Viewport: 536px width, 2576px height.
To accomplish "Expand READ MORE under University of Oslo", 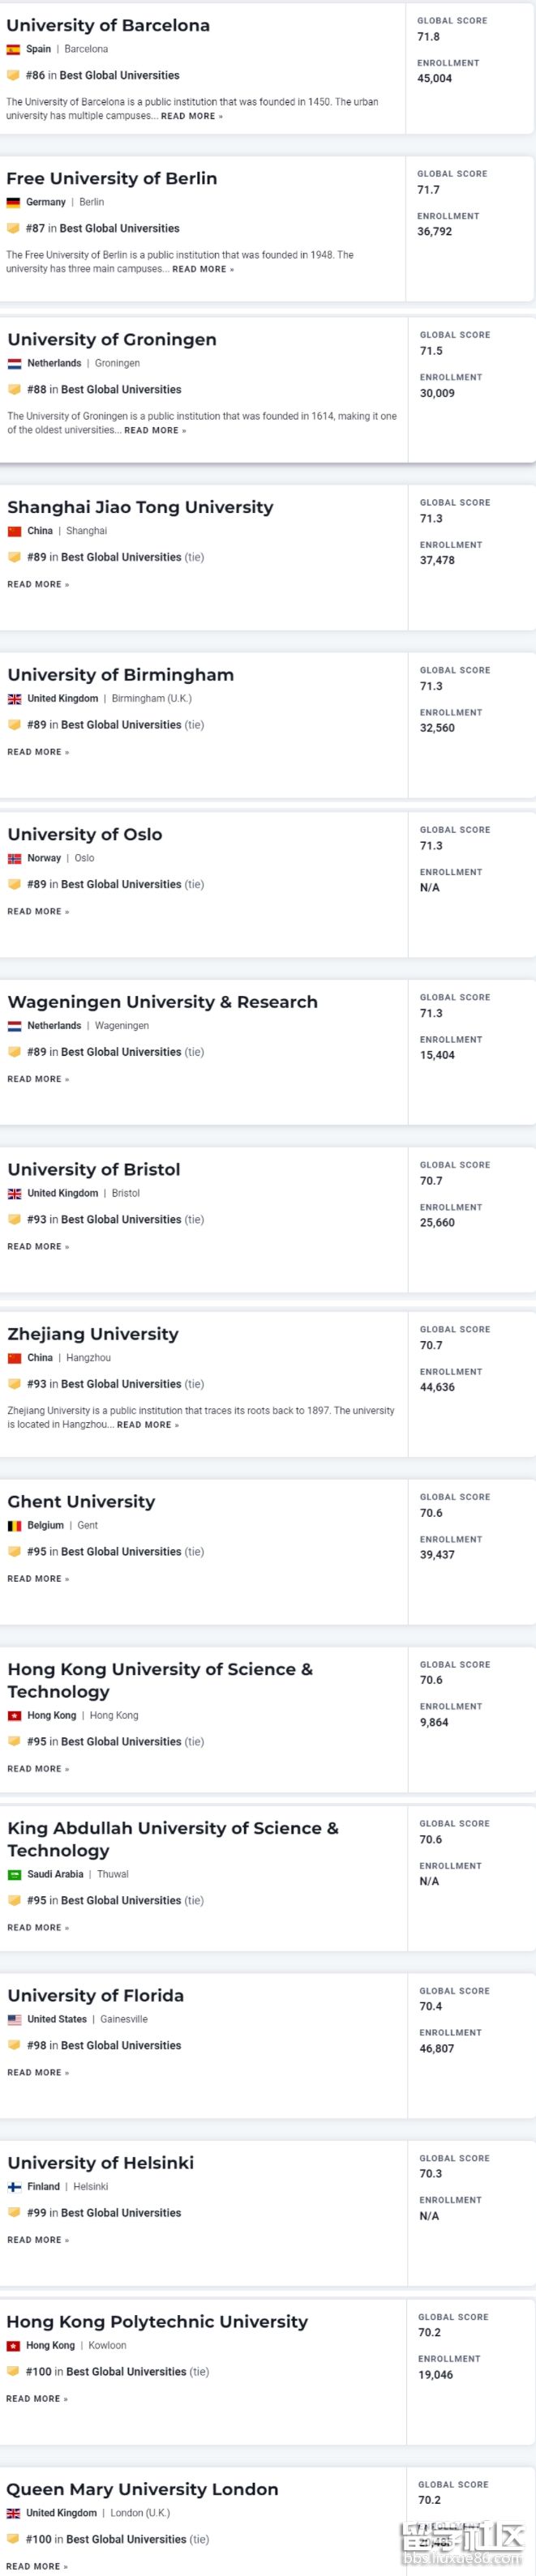I will 38,911.
